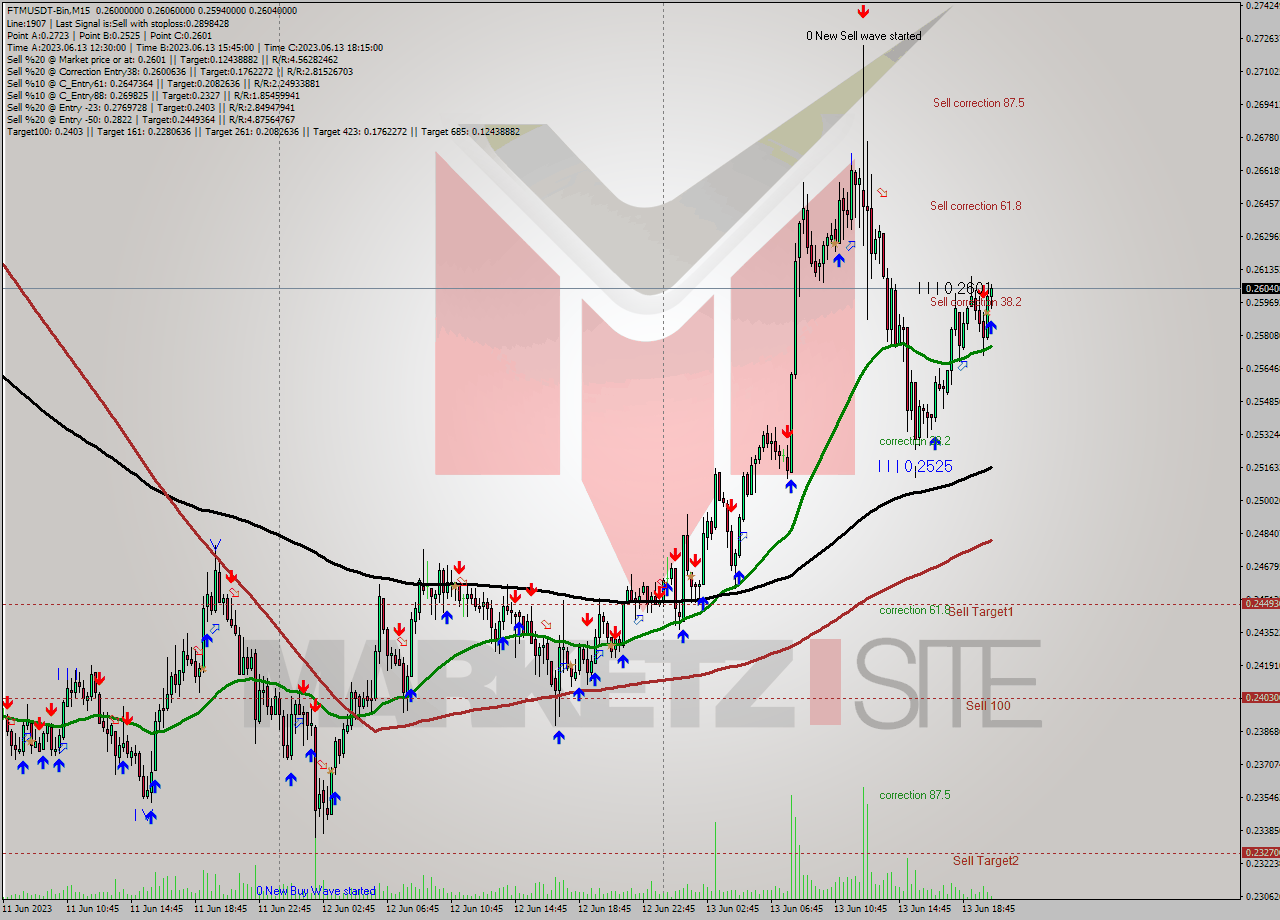1280x920 pixels.
Task: Click the 0.23868 price axis value
Action: (1263, 731)
